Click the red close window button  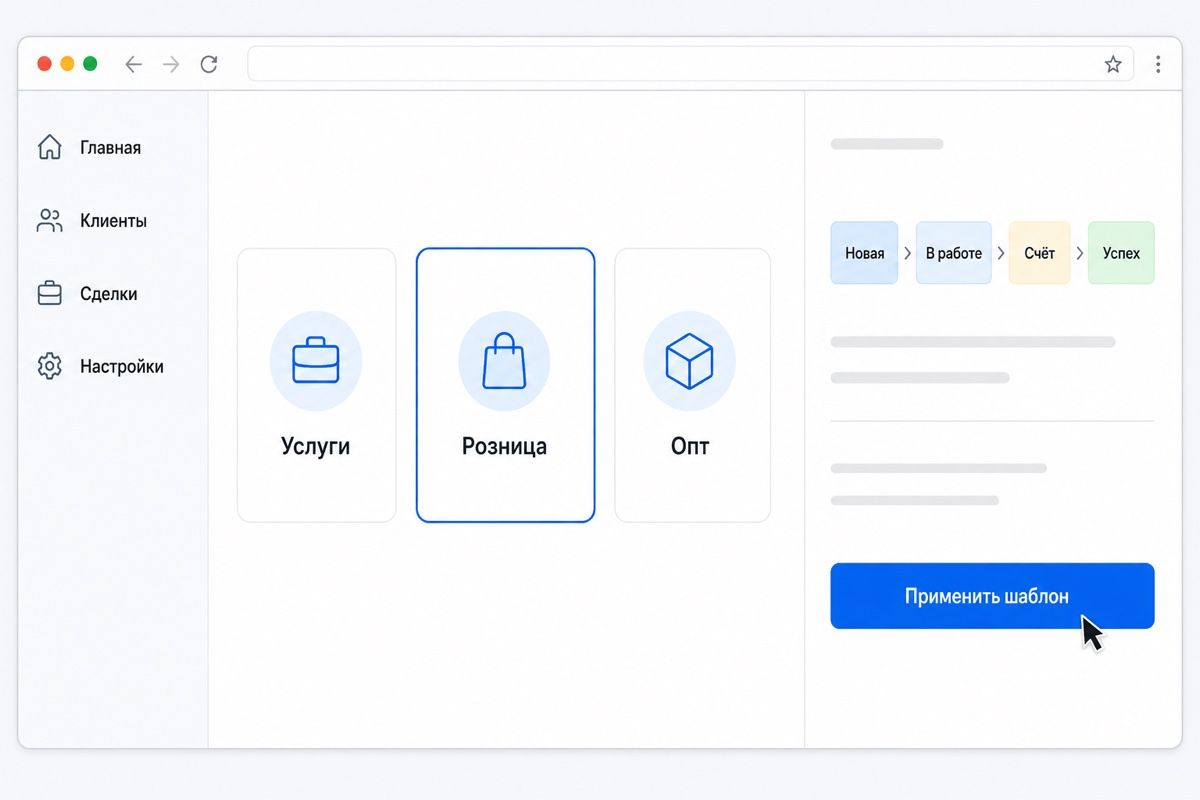pos(44,64)
